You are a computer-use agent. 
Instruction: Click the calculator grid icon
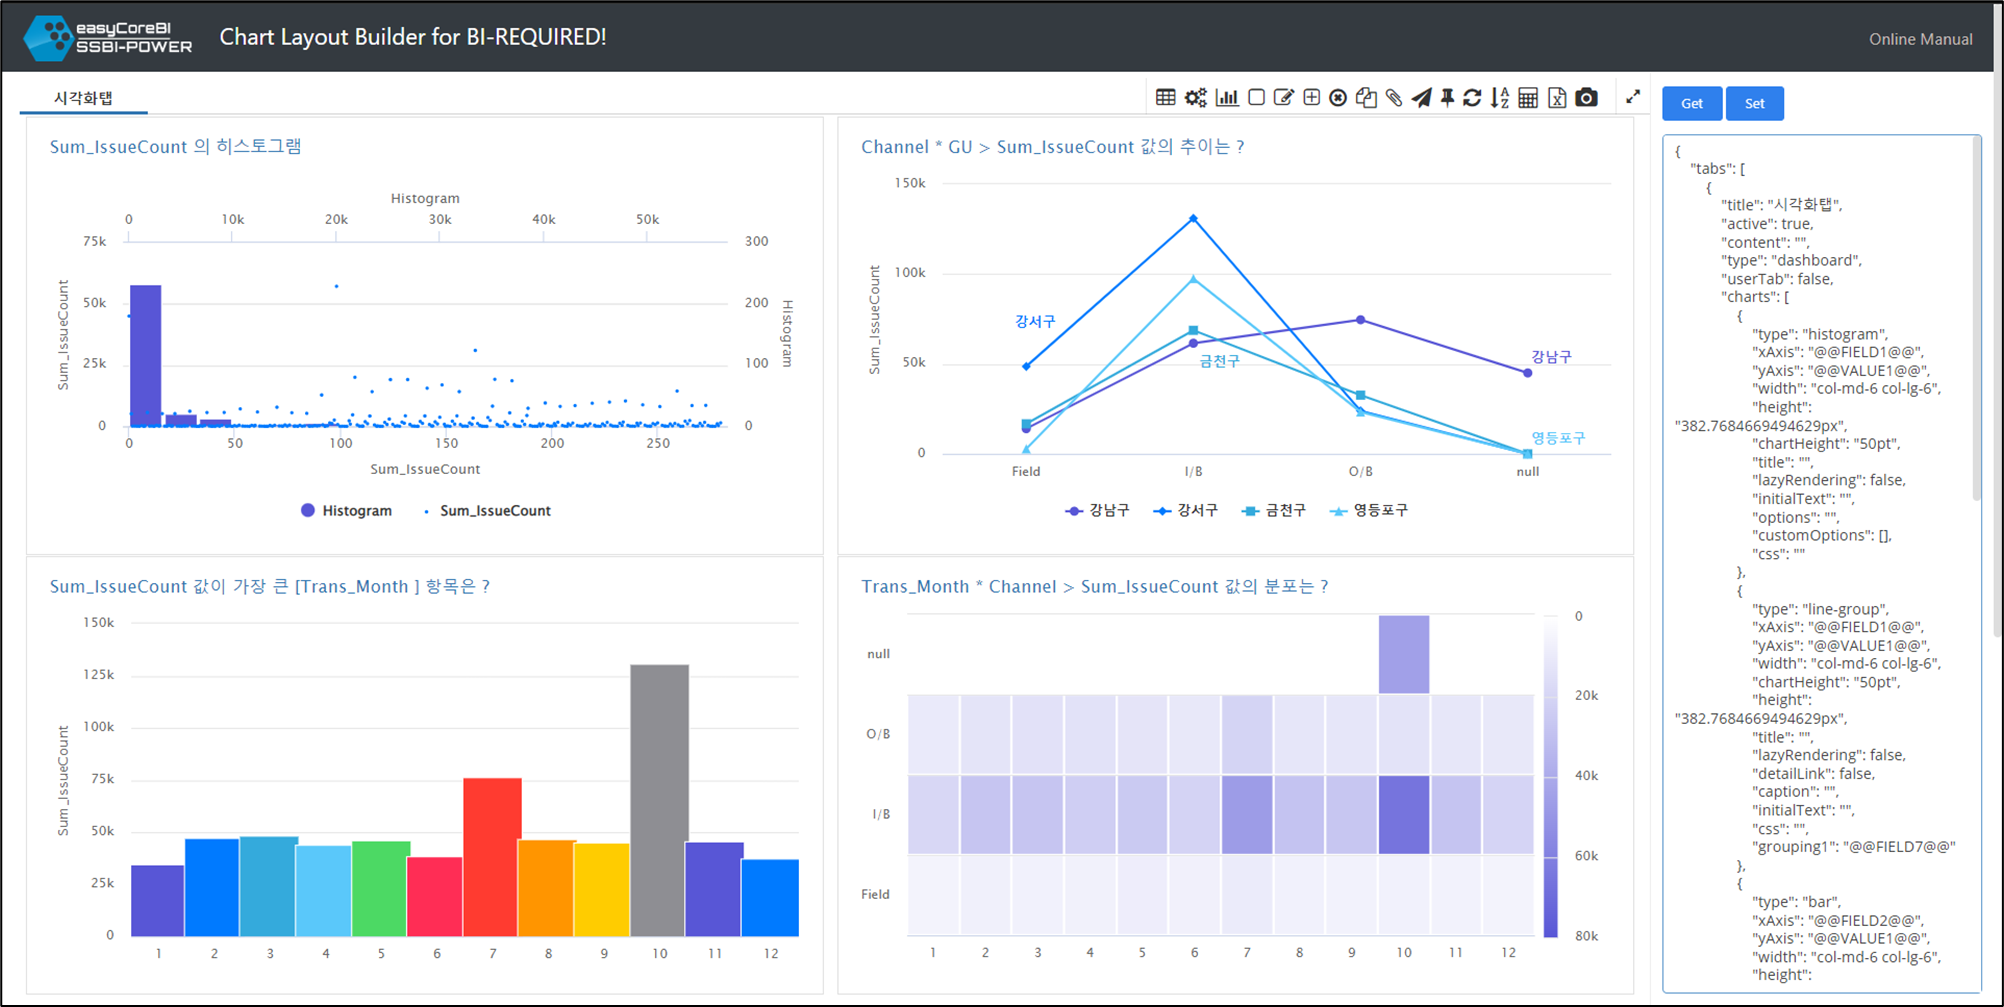pyautogui.click(x=1528, y=98)
